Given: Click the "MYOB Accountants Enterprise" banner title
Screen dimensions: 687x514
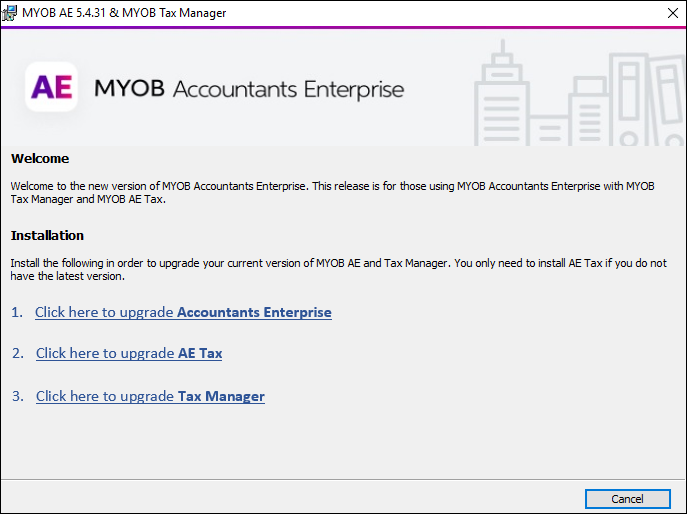Looking at the screenshot, I should (249, 89).
